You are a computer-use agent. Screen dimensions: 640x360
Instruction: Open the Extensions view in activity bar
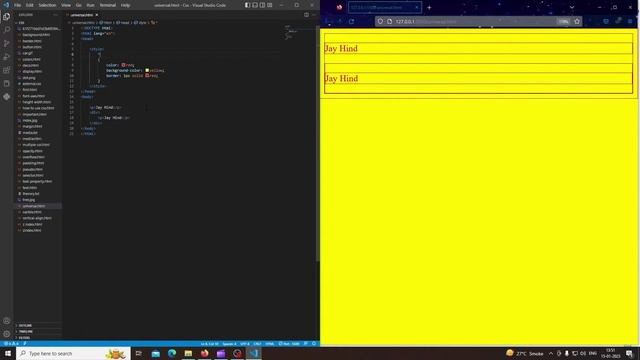(7, 70)
